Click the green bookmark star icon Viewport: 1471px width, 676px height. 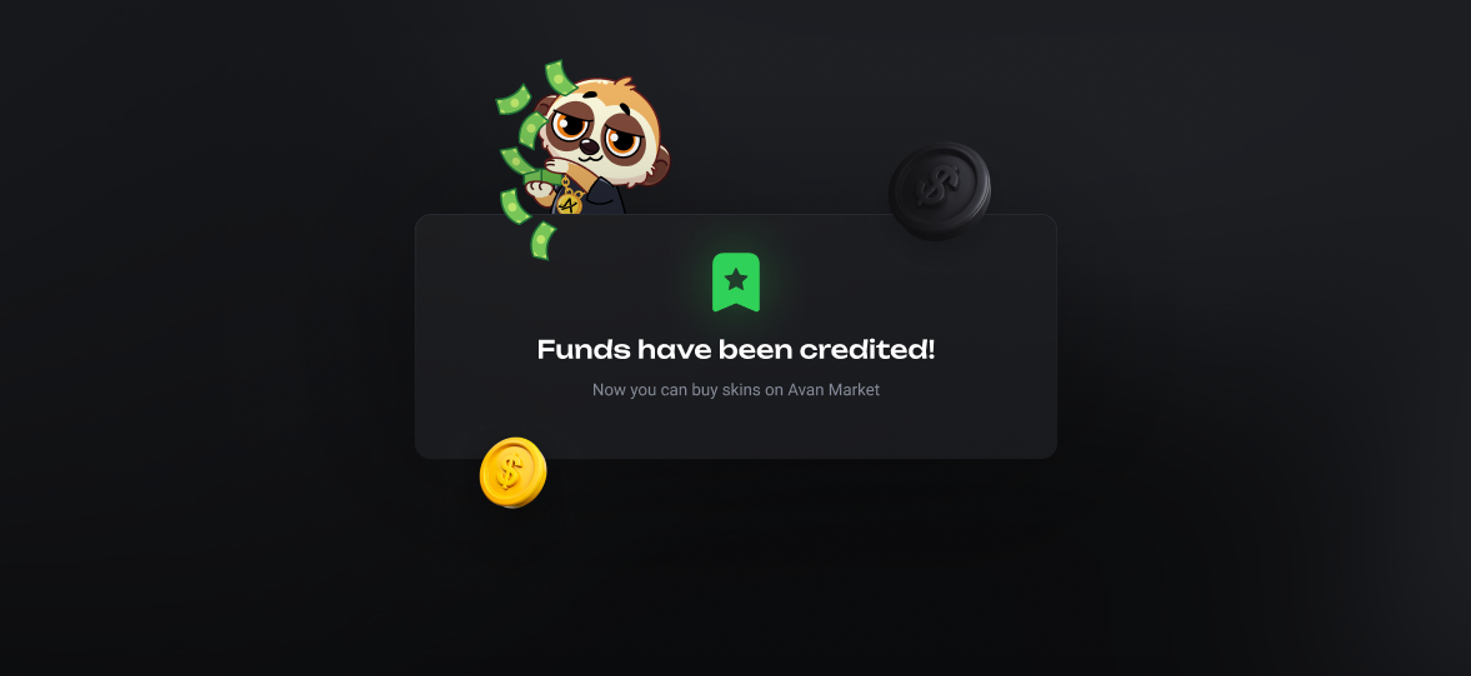point(736,282)
